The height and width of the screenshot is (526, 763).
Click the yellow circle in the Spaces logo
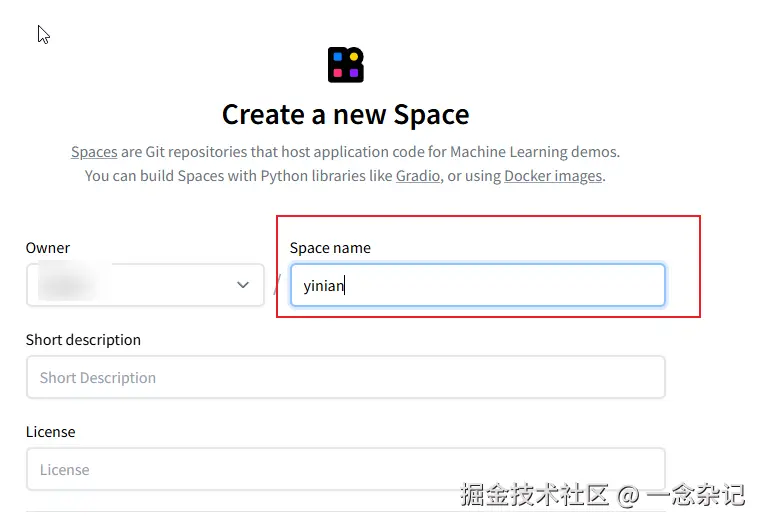tap(354, 57)
